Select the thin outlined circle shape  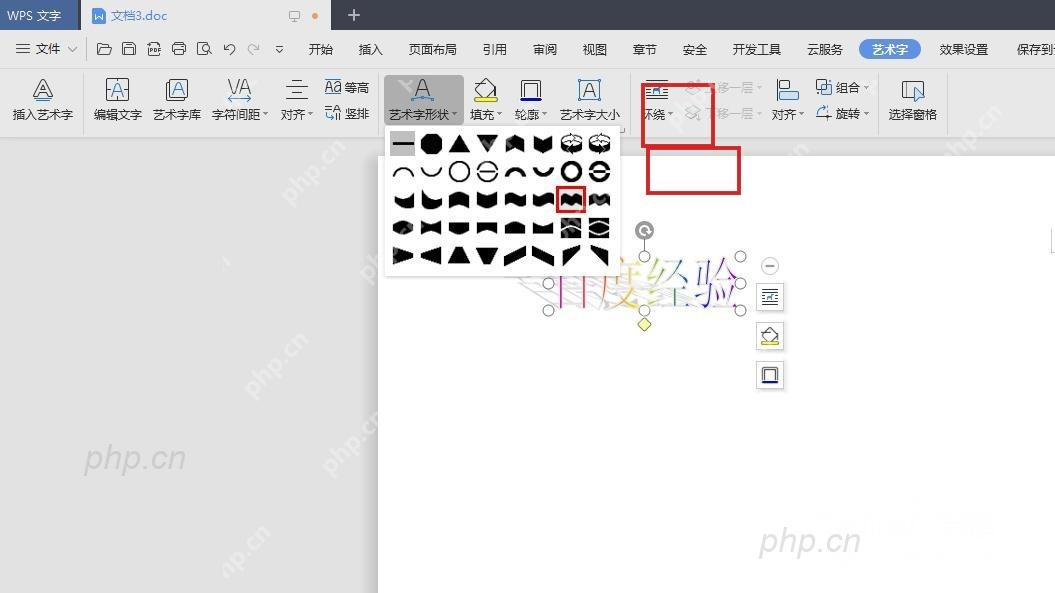pos(459,172)
